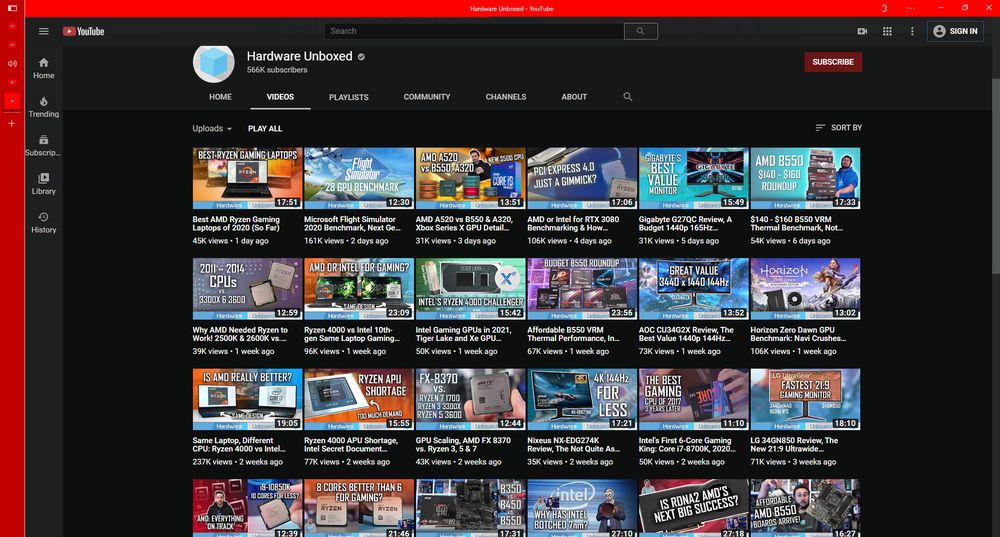Go to Home in the sidebar
This screenshot has height=537, width=1000.
(44, 67)
